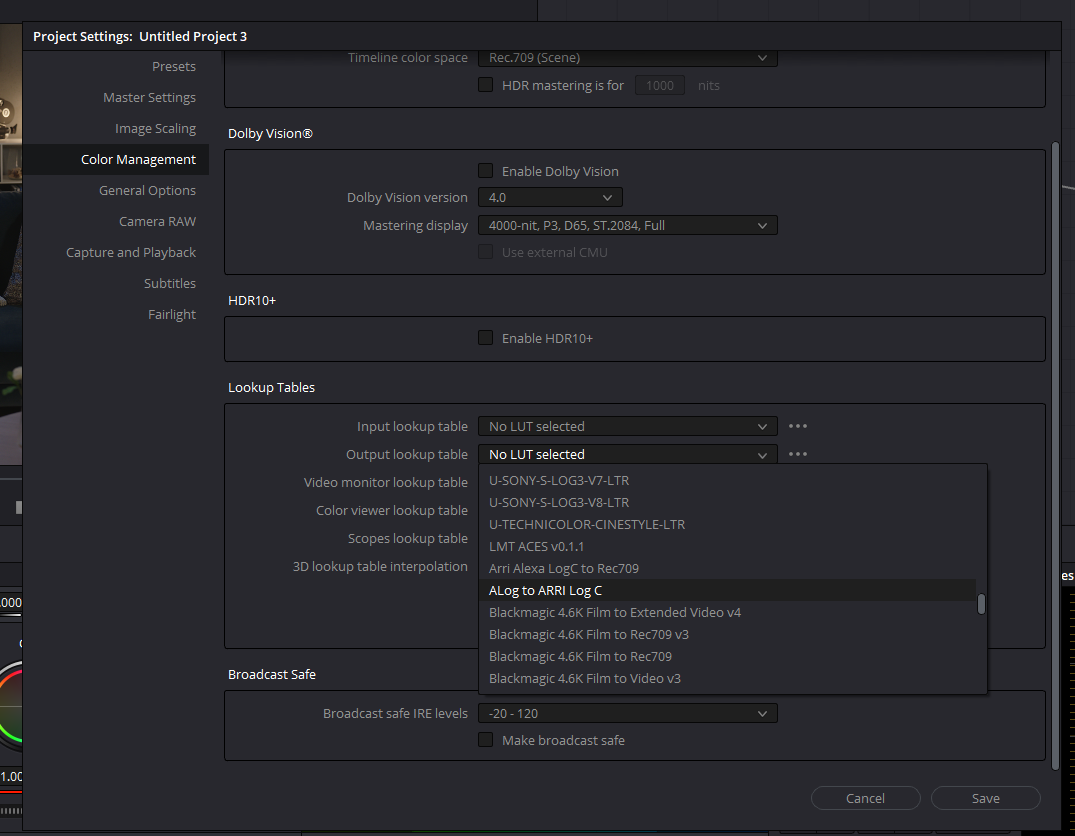The height and width of the screenshot is (836, 1075).
Task: Expand Input lookup table dropdown
Action: [x=627, y=426]
